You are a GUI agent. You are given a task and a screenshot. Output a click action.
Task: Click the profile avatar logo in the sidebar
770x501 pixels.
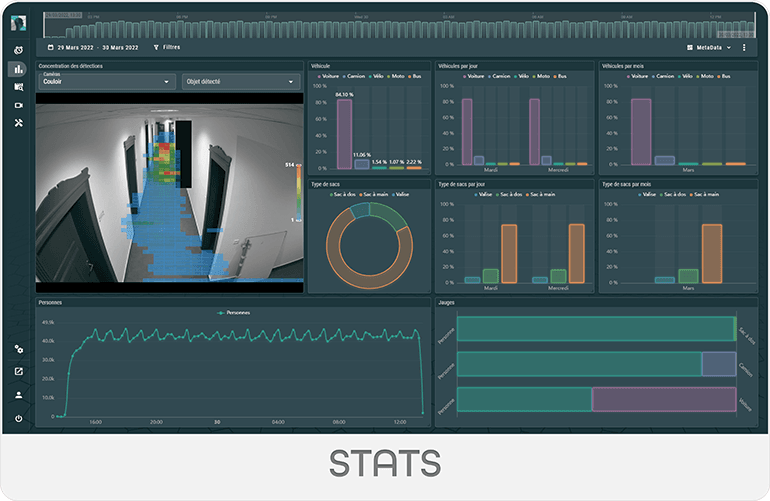pos(18,23)
